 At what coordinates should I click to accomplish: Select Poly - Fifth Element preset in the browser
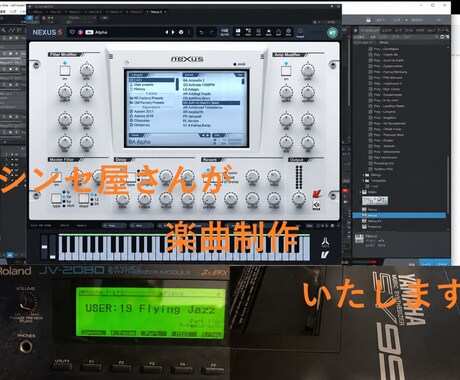click(x=385, y=77)
